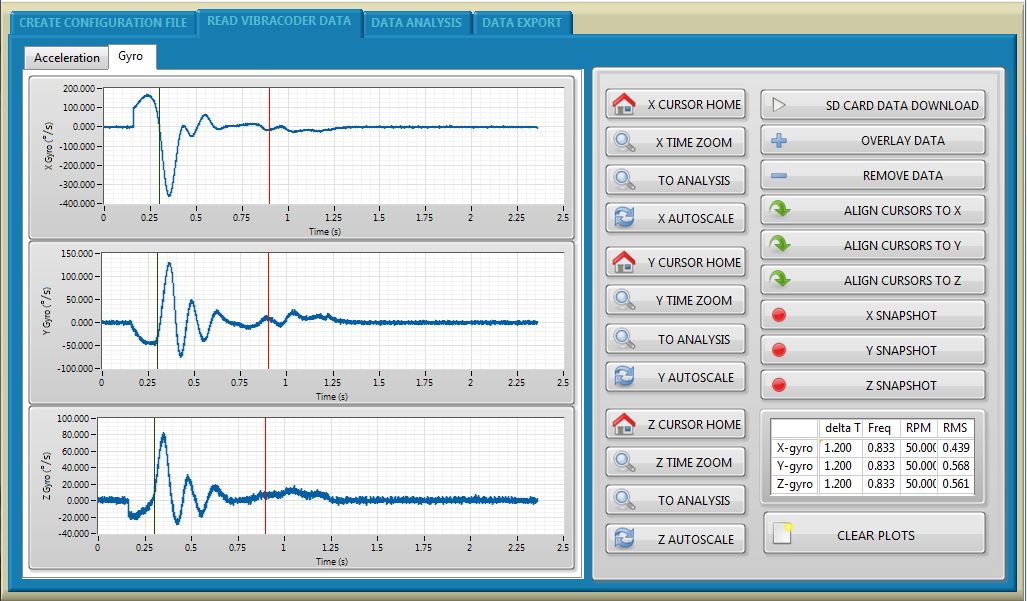
Task: Click the play icon for SD Card Data Download
Action: click(780, 105)
